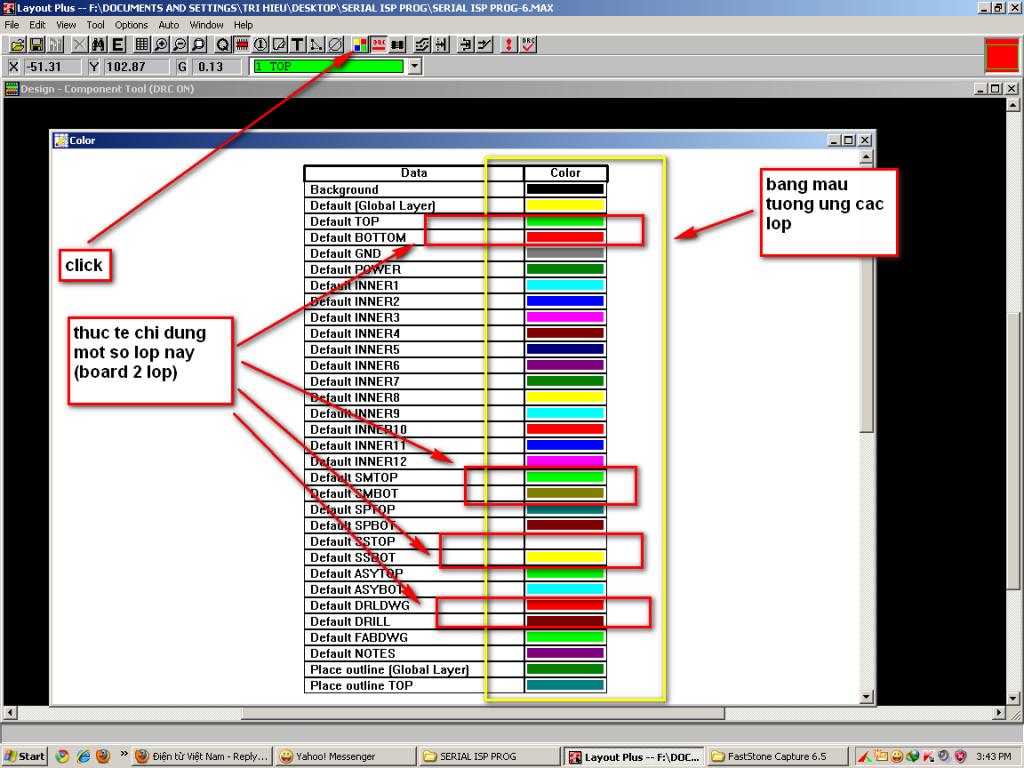Open the File menu
The height and width of the screenshot is (768, 1024).
(12, 25)
